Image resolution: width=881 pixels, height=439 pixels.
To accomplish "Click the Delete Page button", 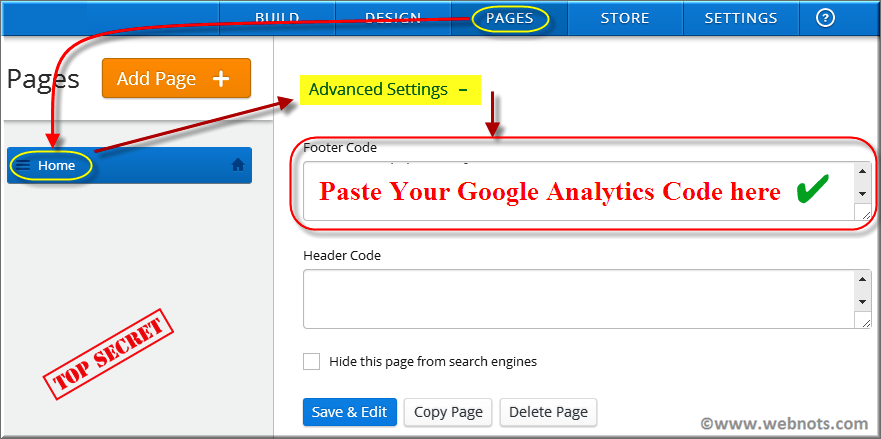I will (548, 411).
